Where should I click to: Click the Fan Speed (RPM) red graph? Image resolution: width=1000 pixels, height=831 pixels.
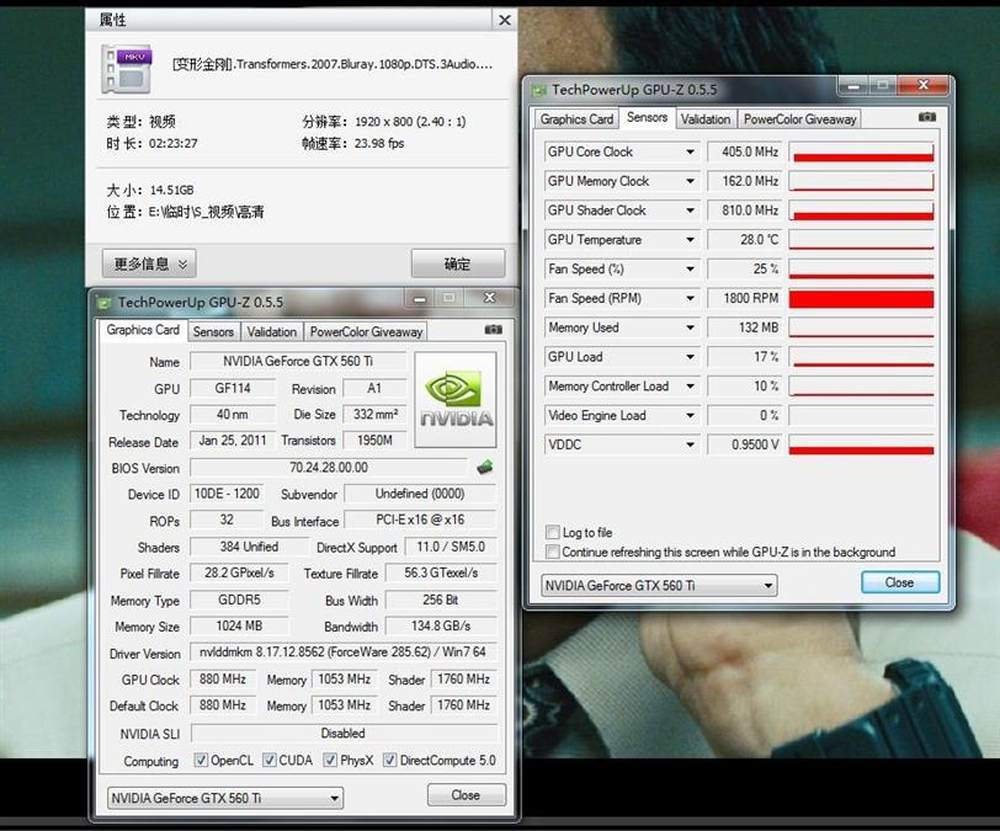click(x=861, y=298)
